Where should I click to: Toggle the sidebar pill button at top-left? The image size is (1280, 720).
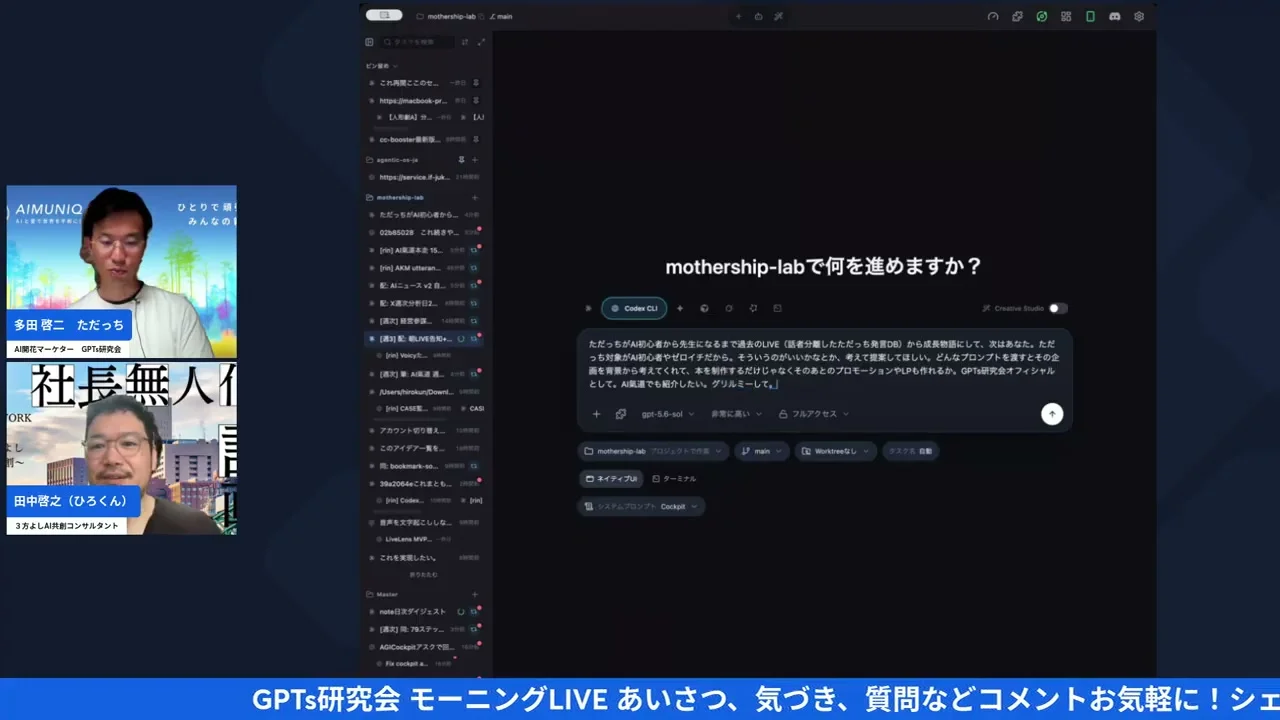coord(384,16)
